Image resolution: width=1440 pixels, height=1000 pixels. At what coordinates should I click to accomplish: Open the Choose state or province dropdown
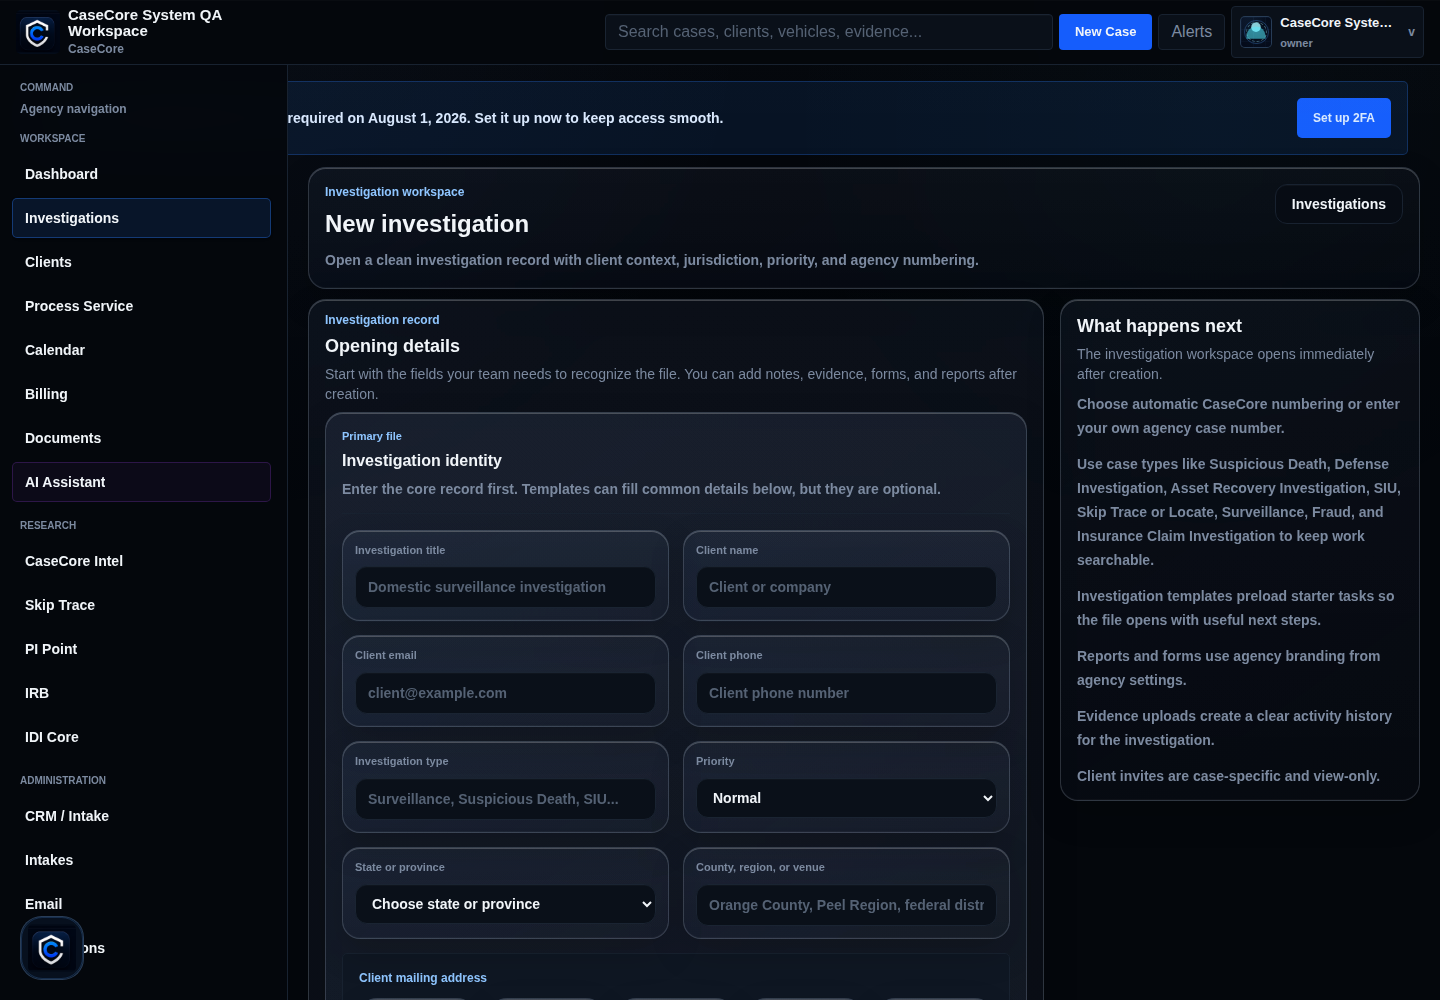point(505,904)
